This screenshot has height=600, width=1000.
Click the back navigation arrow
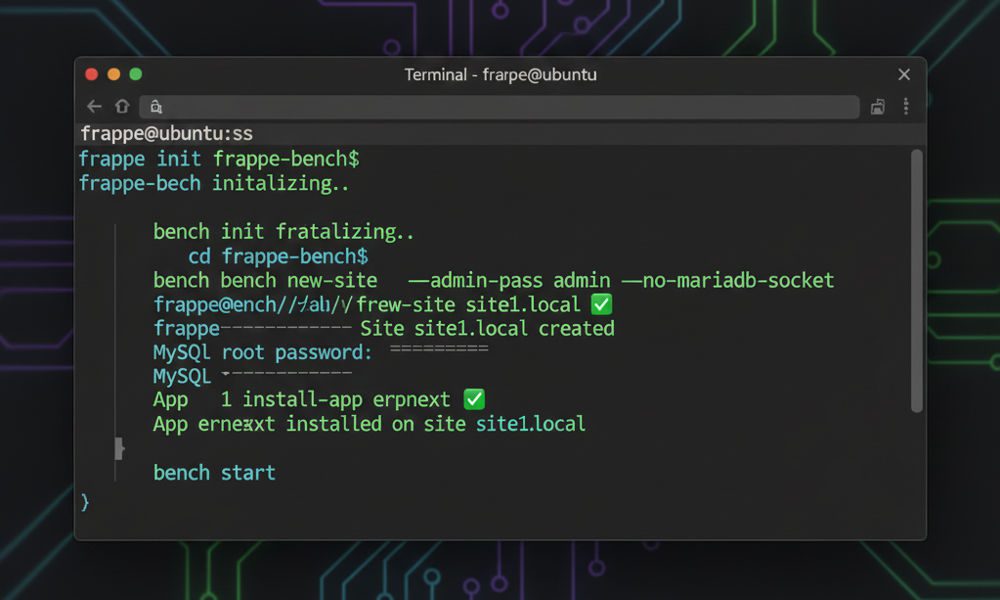93,106
